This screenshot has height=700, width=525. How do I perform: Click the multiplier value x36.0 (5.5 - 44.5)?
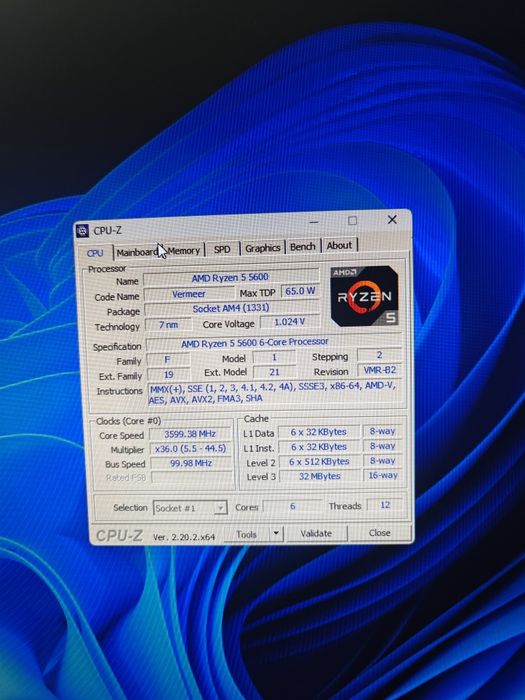point(190,449)
